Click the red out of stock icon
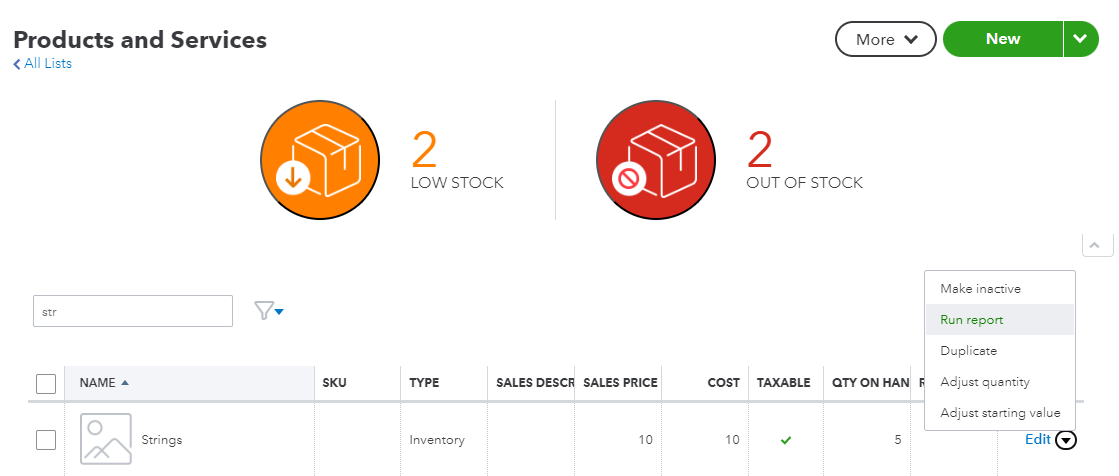Image resolution: width=1119 pixels, height=476 pixels. [x=655, y=158]
